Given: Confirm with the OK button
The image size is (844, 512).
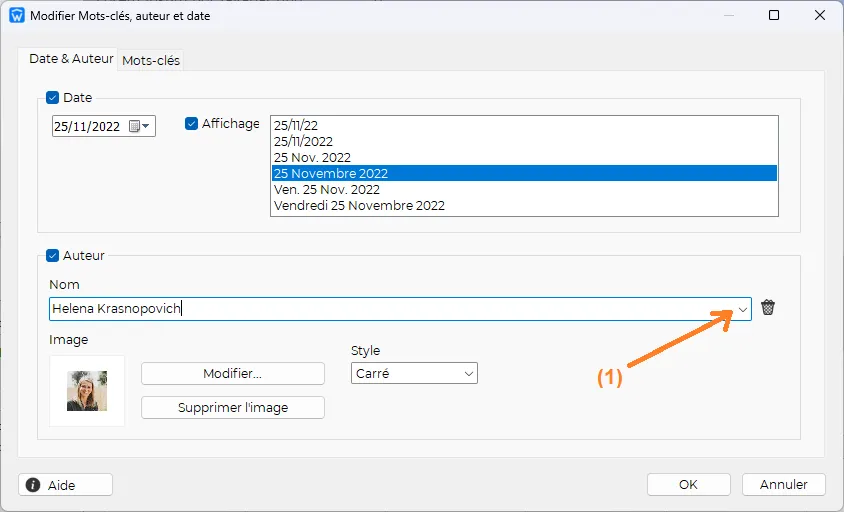Looking at the screenshot, I should pos(688,485).
